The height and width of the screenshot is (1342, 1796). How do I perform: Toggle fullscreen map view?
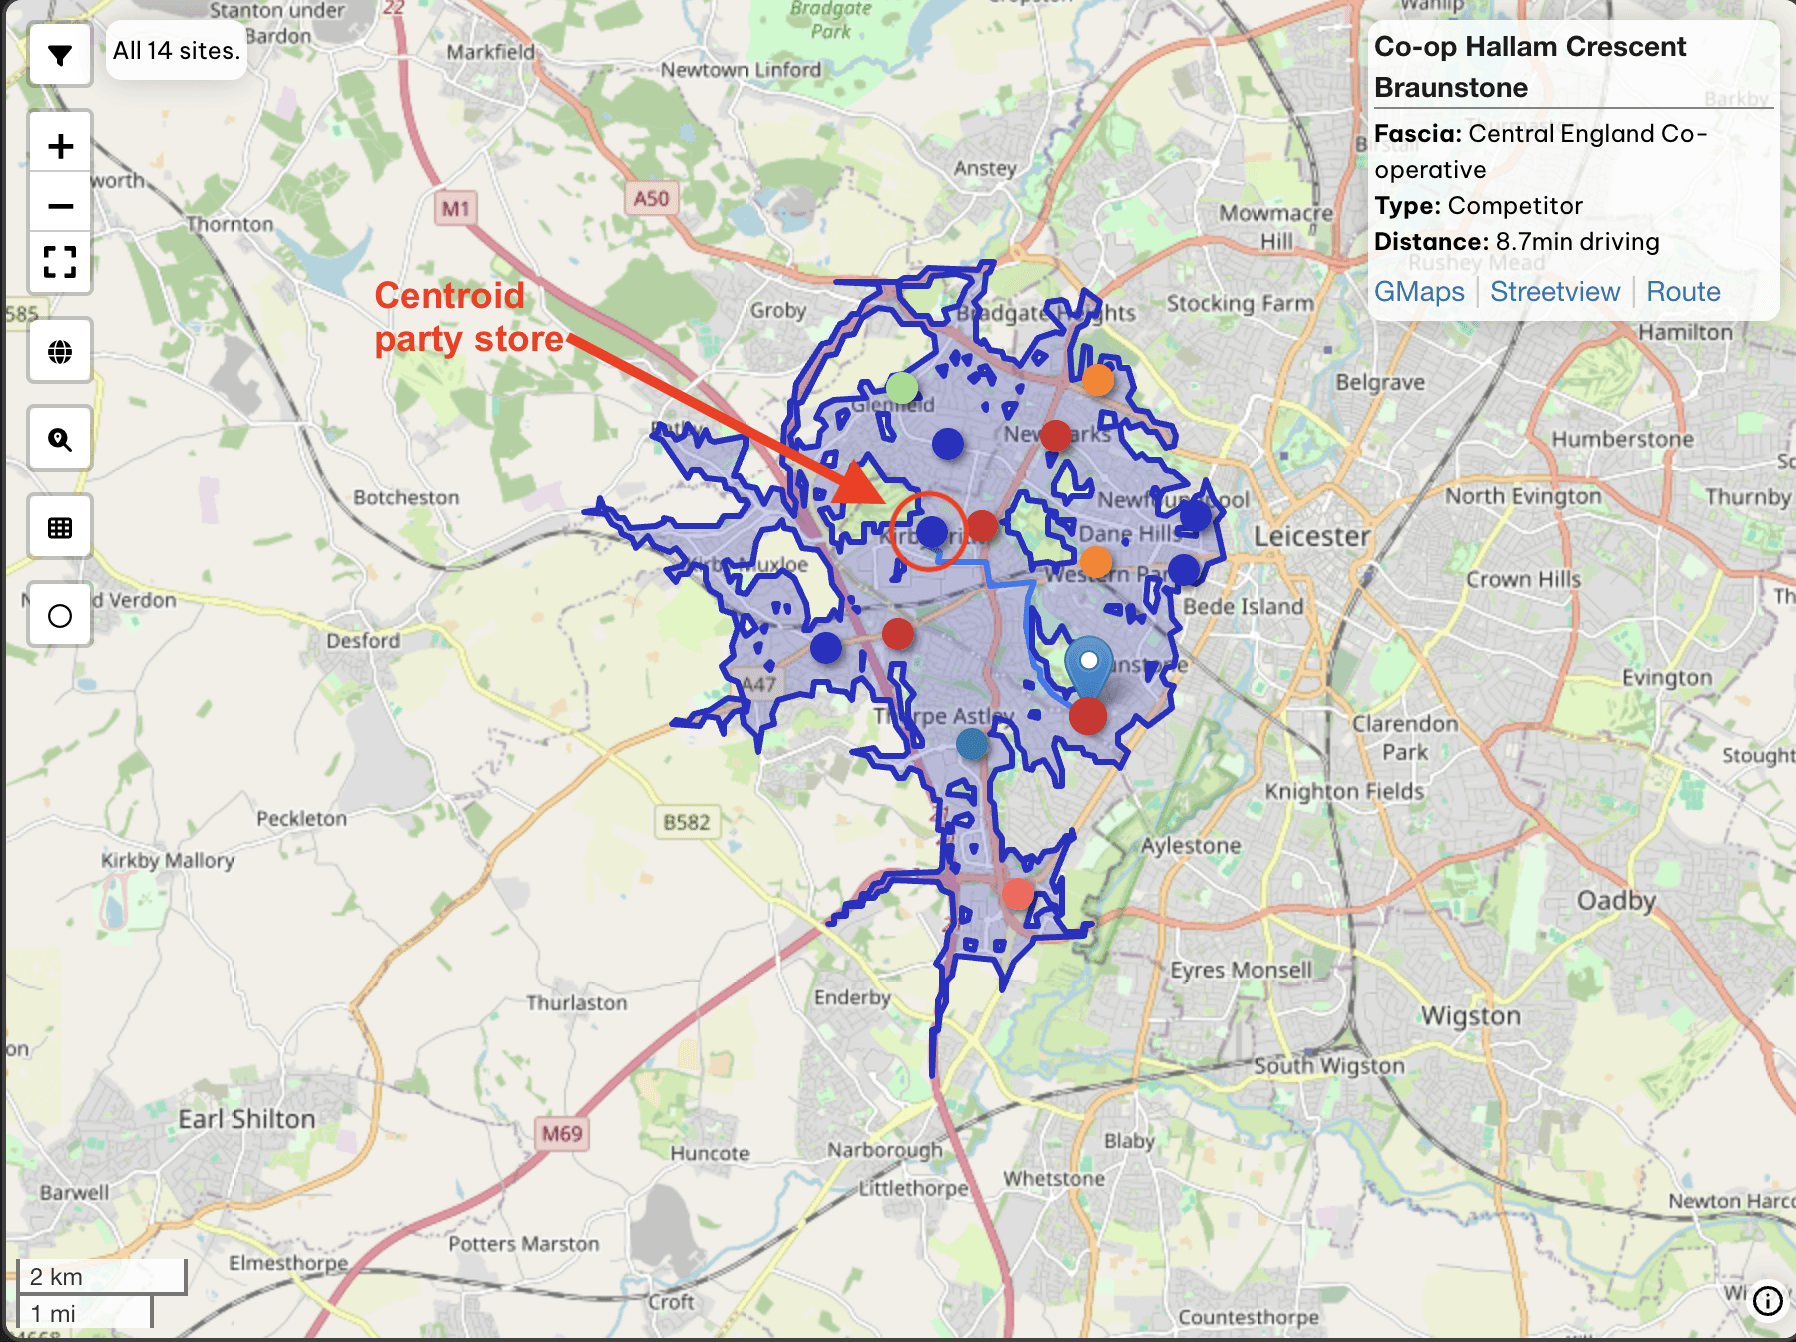[60, 262]
